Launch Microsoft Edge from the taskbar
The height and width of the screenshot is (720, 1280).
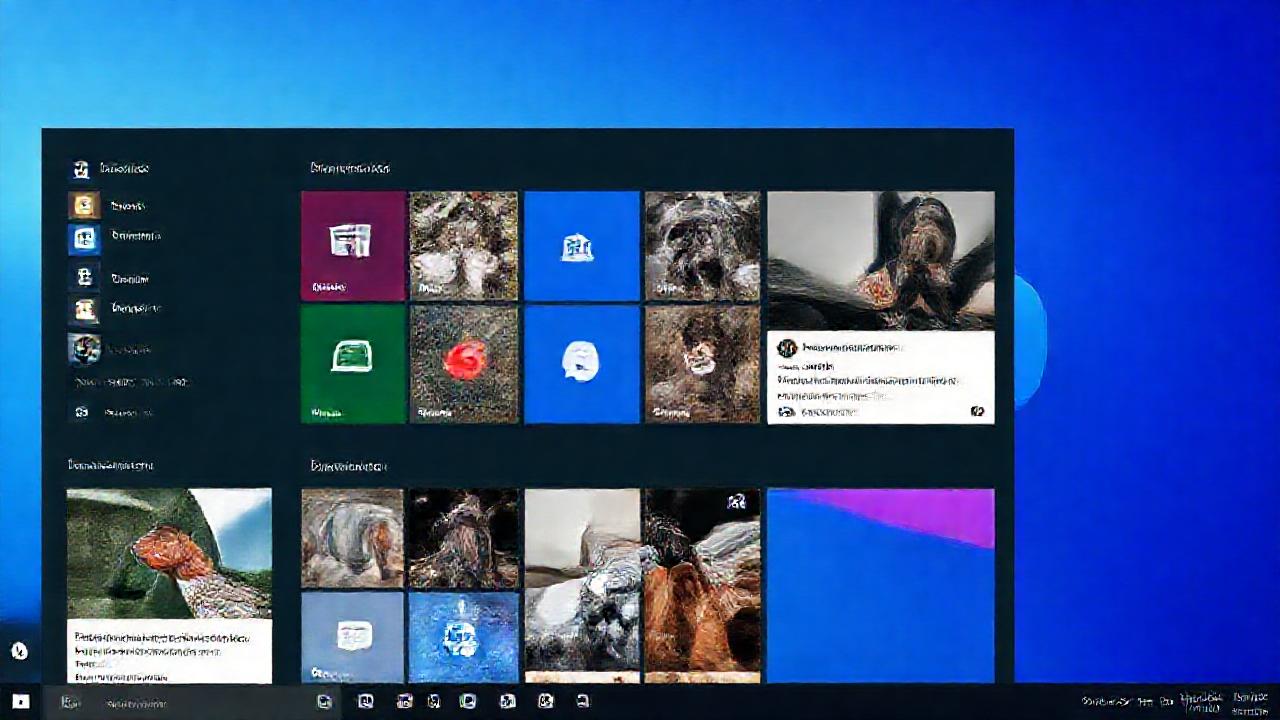click(365, 702)
